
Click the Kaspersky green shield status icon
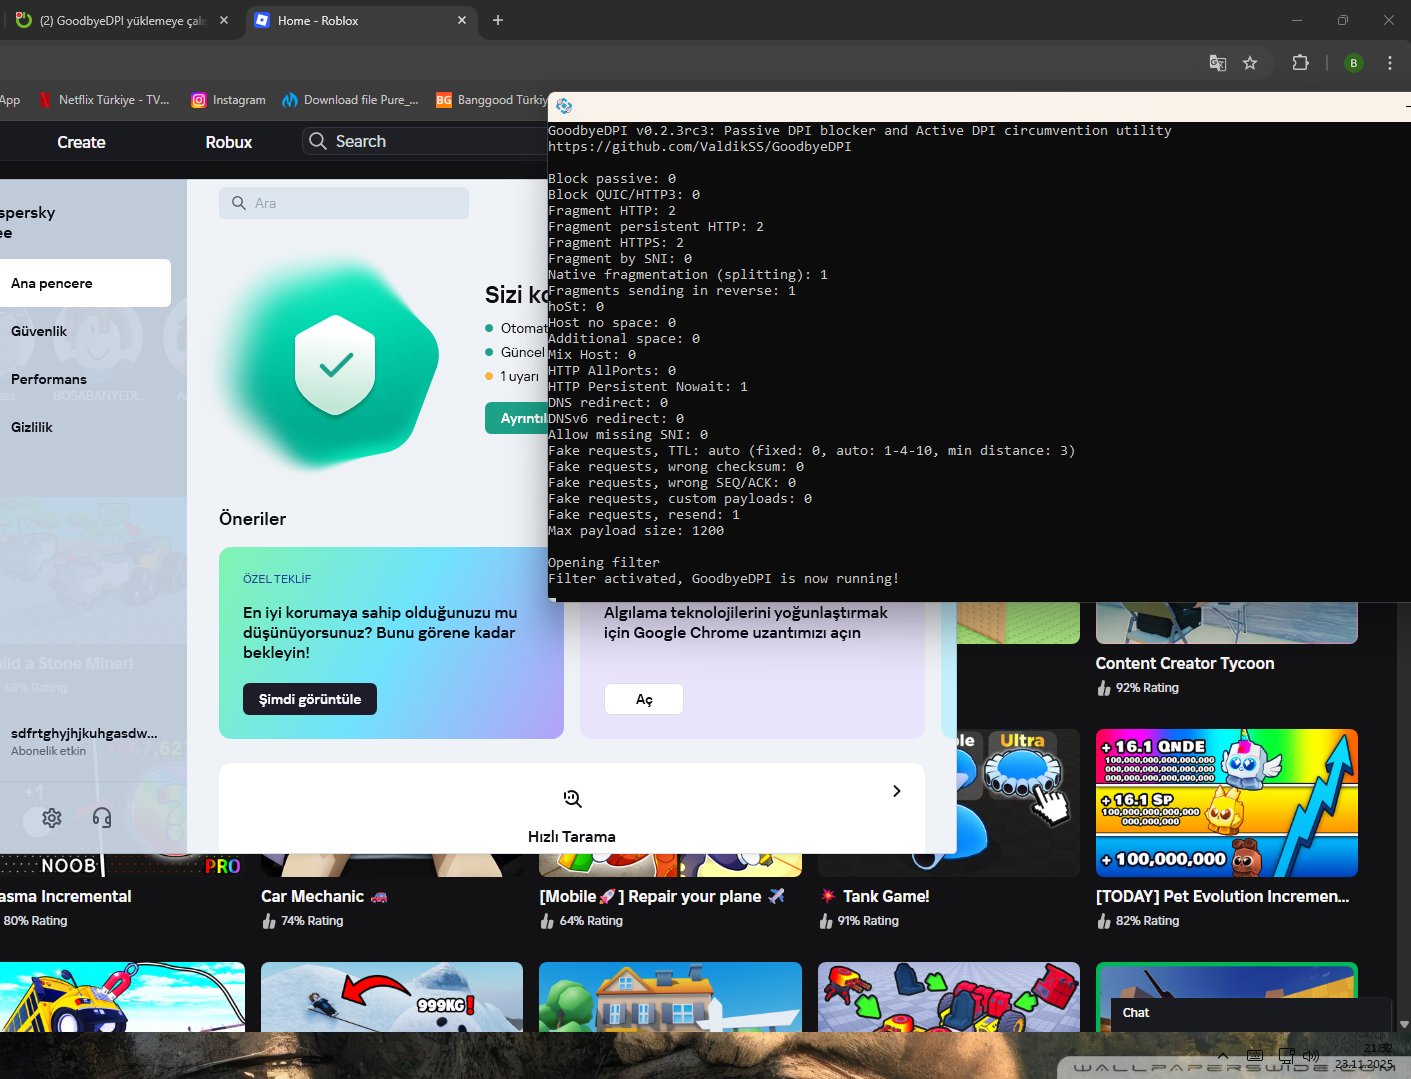(335, 365)
